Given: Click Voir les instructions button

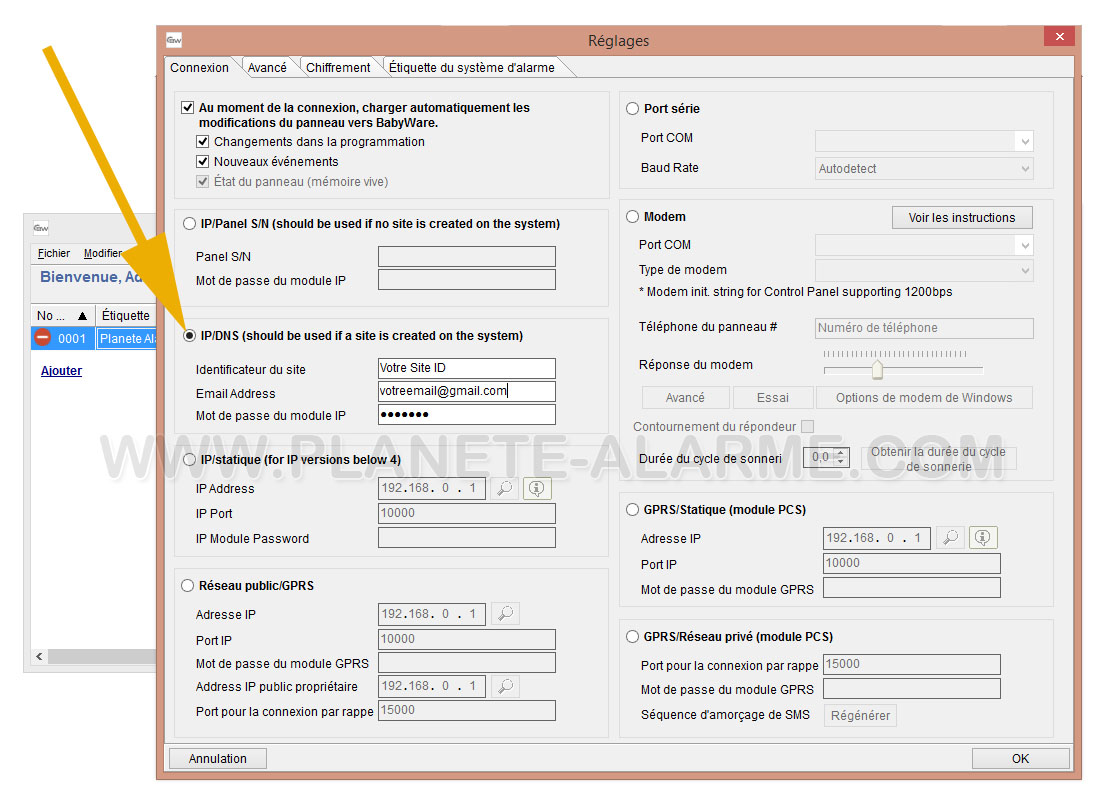Looking at the screenshot, I should pyautogui.click(x=962, y=218).
